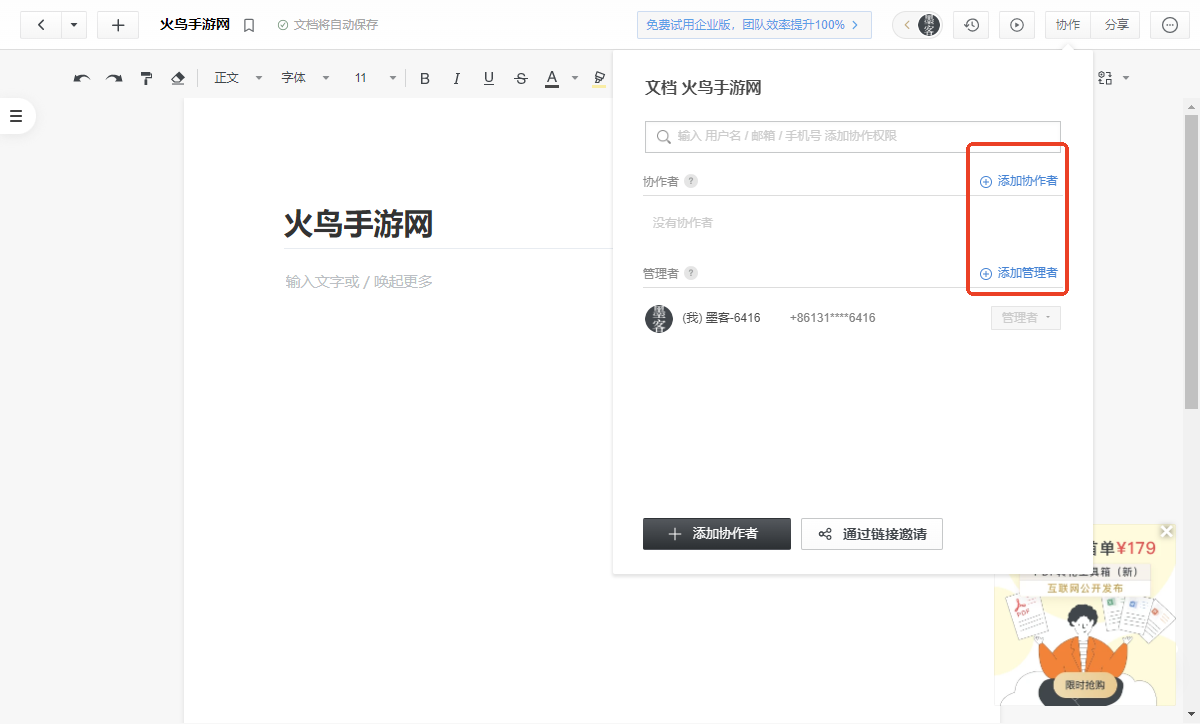Click the phone number +86131****6416

point(832,318)
